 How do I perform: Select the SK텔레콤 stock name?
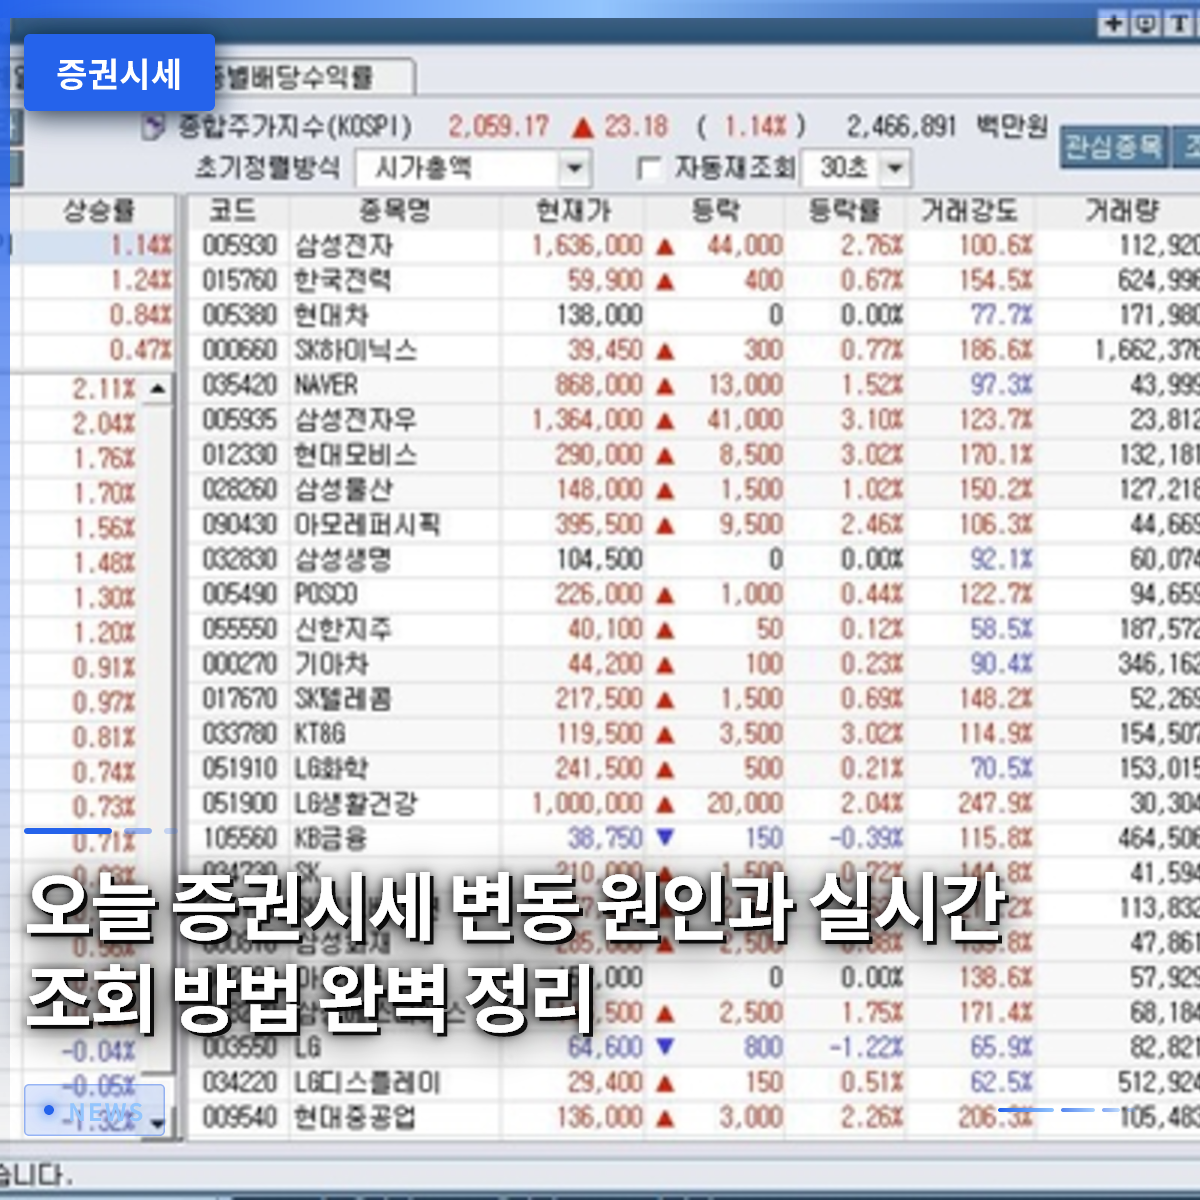343,699
